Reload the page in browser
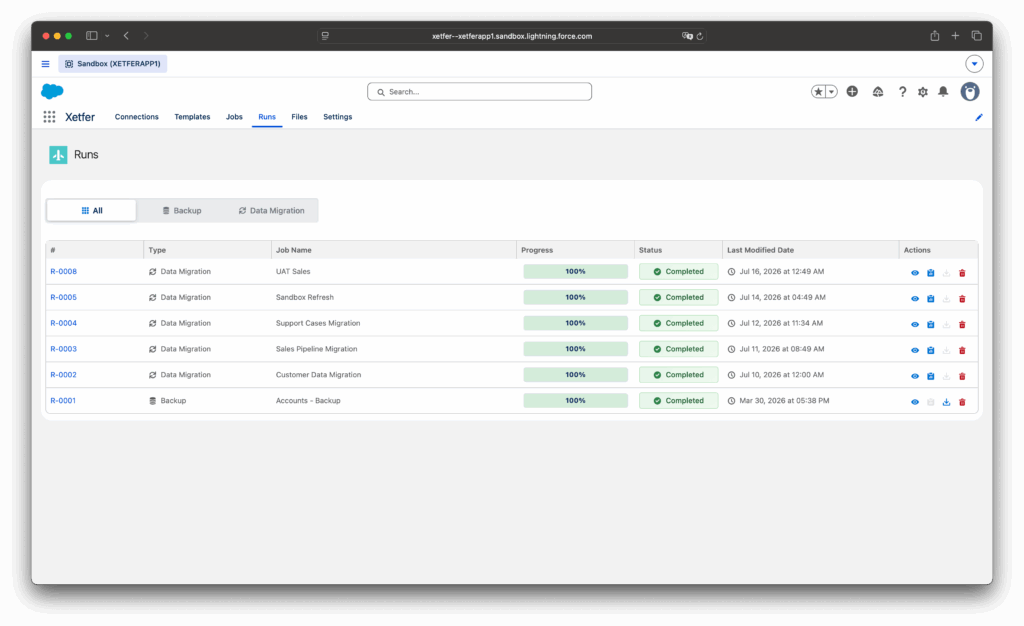The height and width of the screenshot is (626, 1024). point(699,36)
